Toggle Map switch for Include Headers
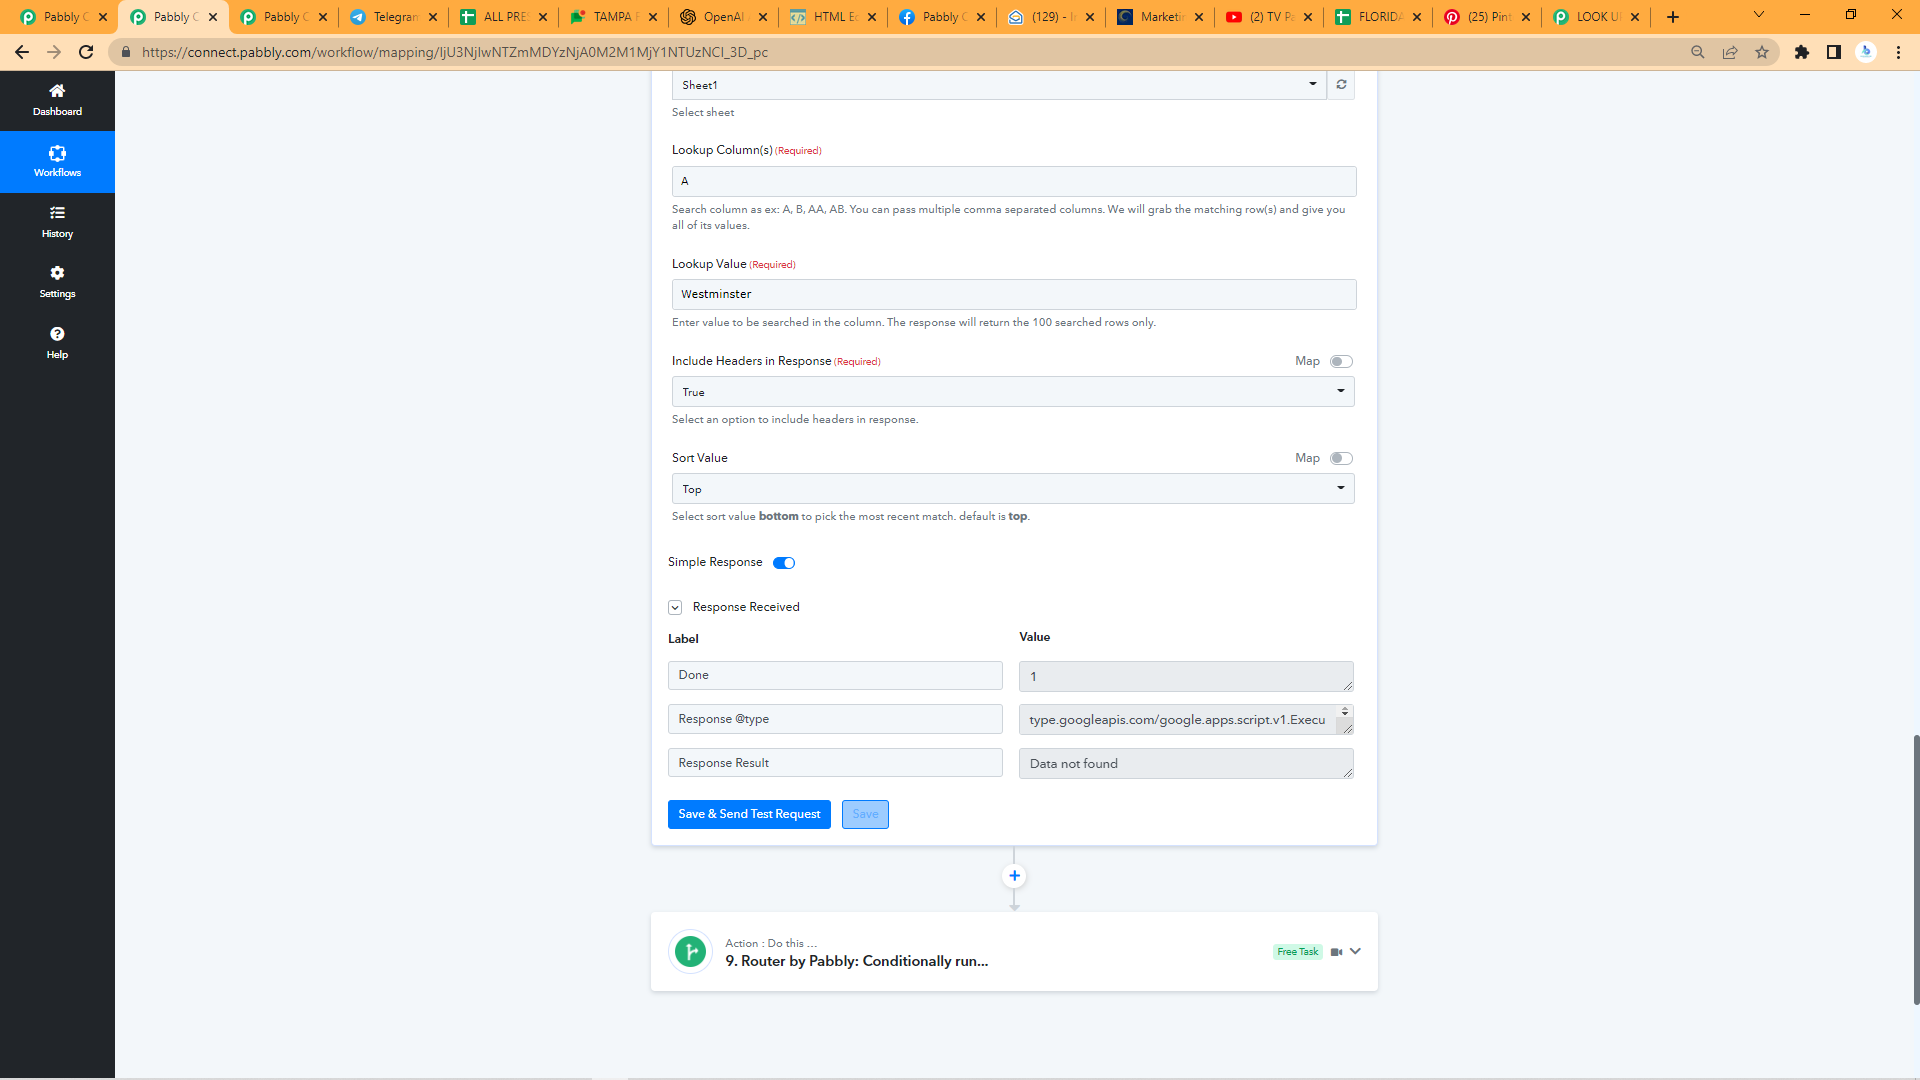Screen dimensions: 1920x1080 click(1341, 361)
